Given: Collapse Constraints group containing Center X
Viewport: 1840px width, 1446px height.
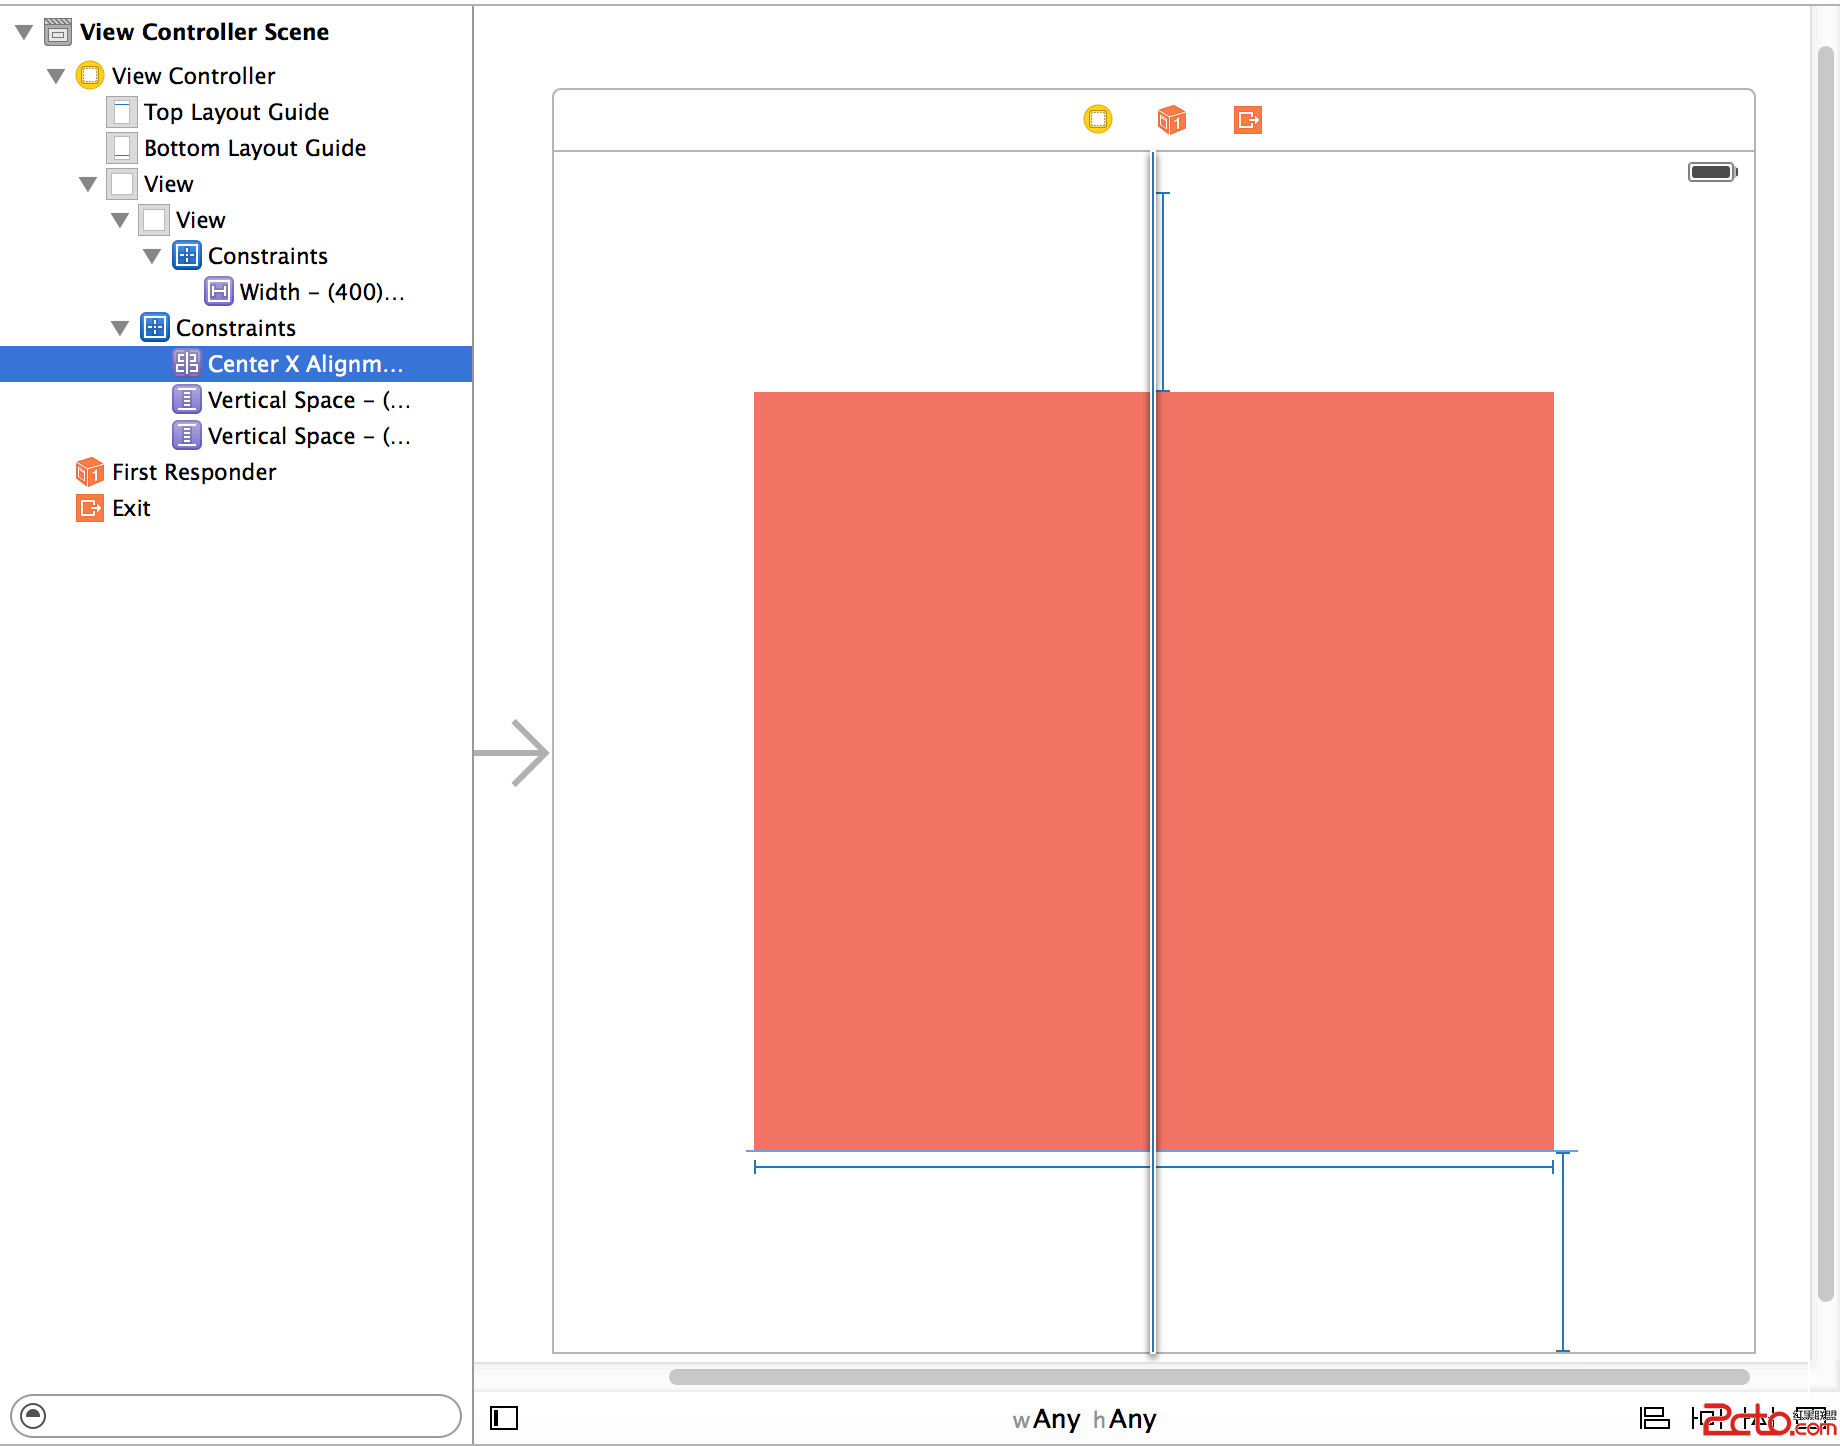Looking at the screenshot, I should pyautogui.click(x=120, y=328).
